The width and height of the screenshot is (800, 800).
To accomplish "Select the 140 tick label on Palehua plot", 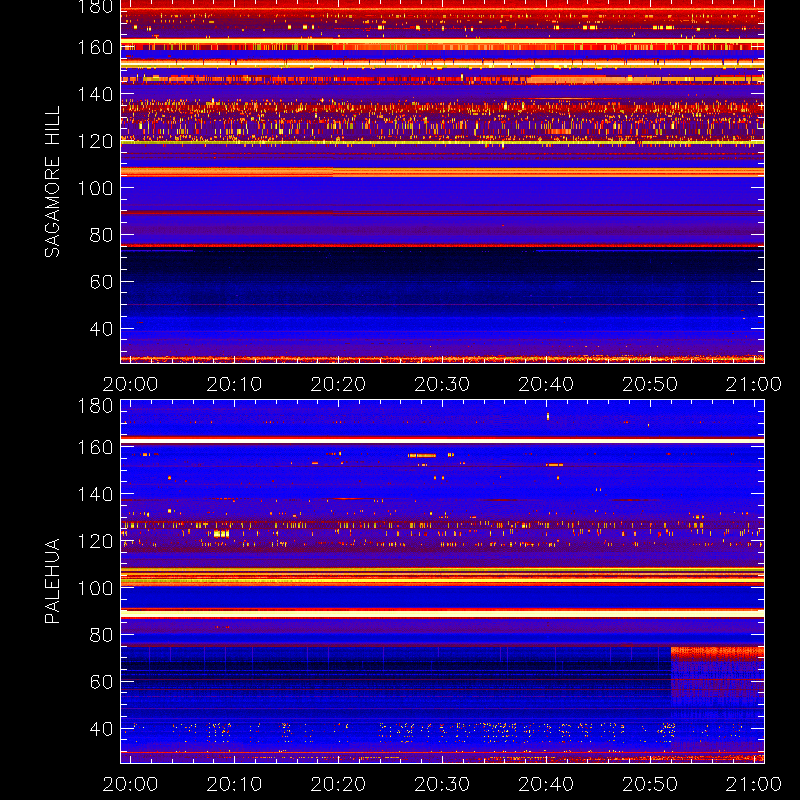I will 95,494.
